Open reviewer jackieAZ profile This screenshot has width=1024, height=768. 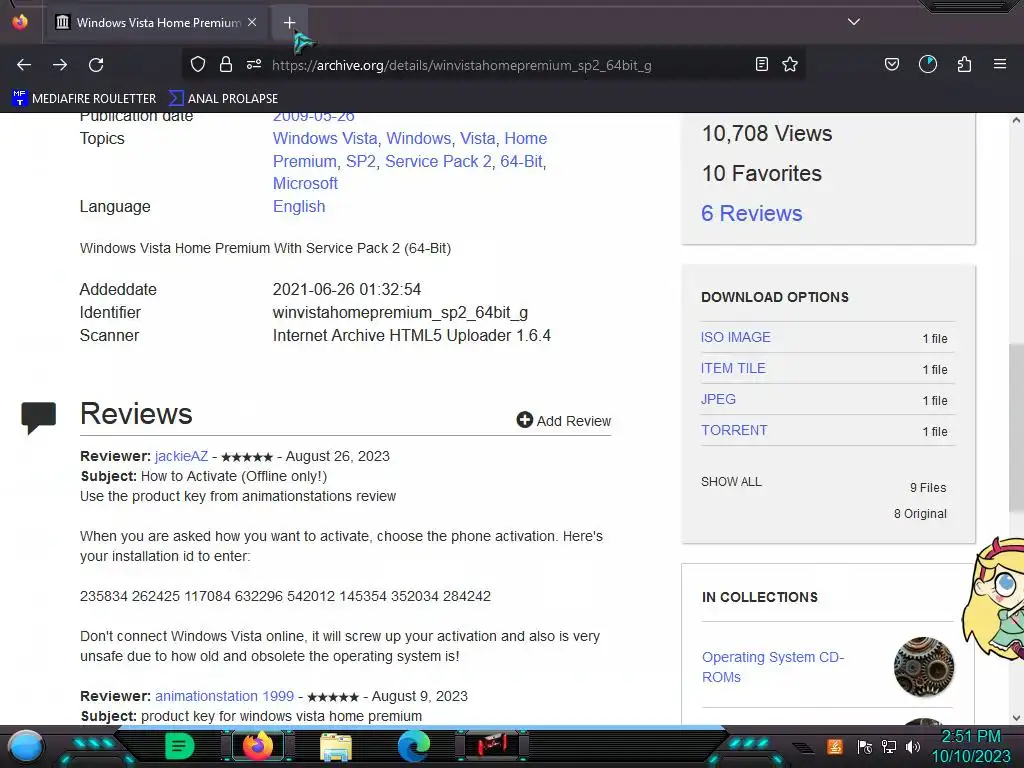[182, 456]
